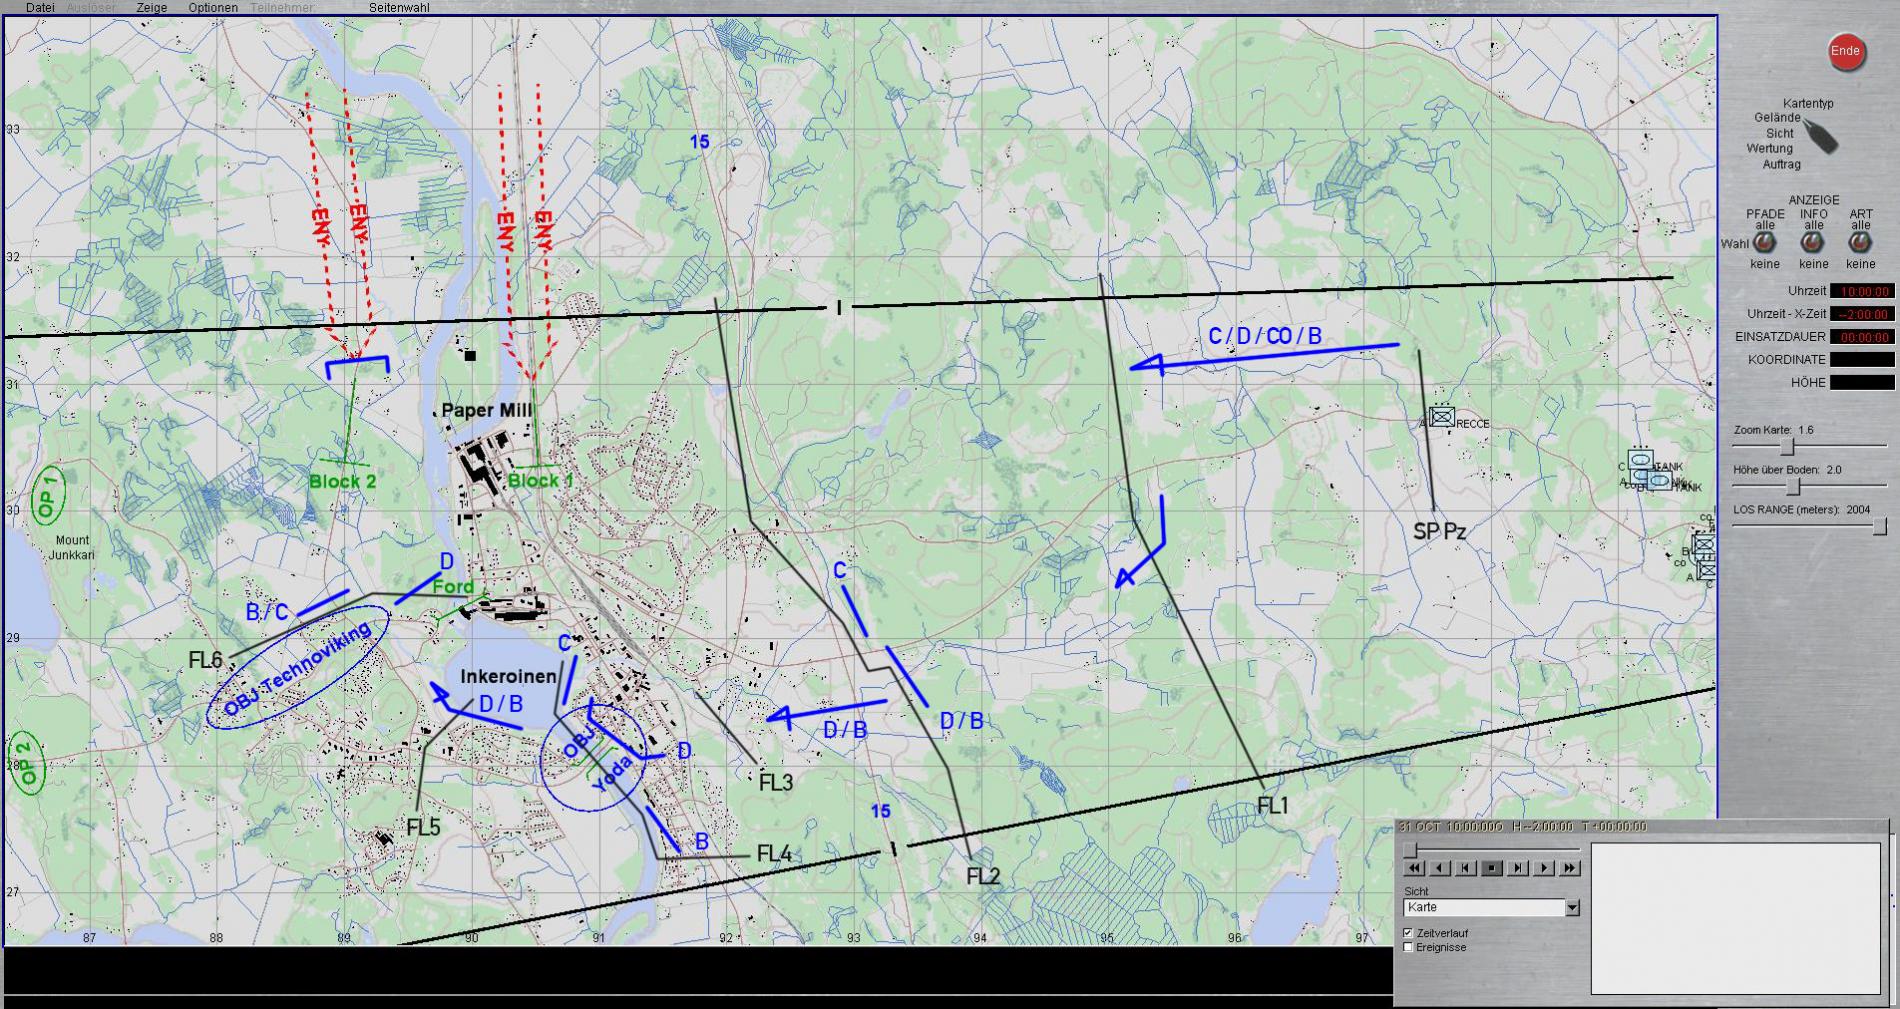
Task: Enable the Ereignisse checkbox
Action: coord(1408,947)
